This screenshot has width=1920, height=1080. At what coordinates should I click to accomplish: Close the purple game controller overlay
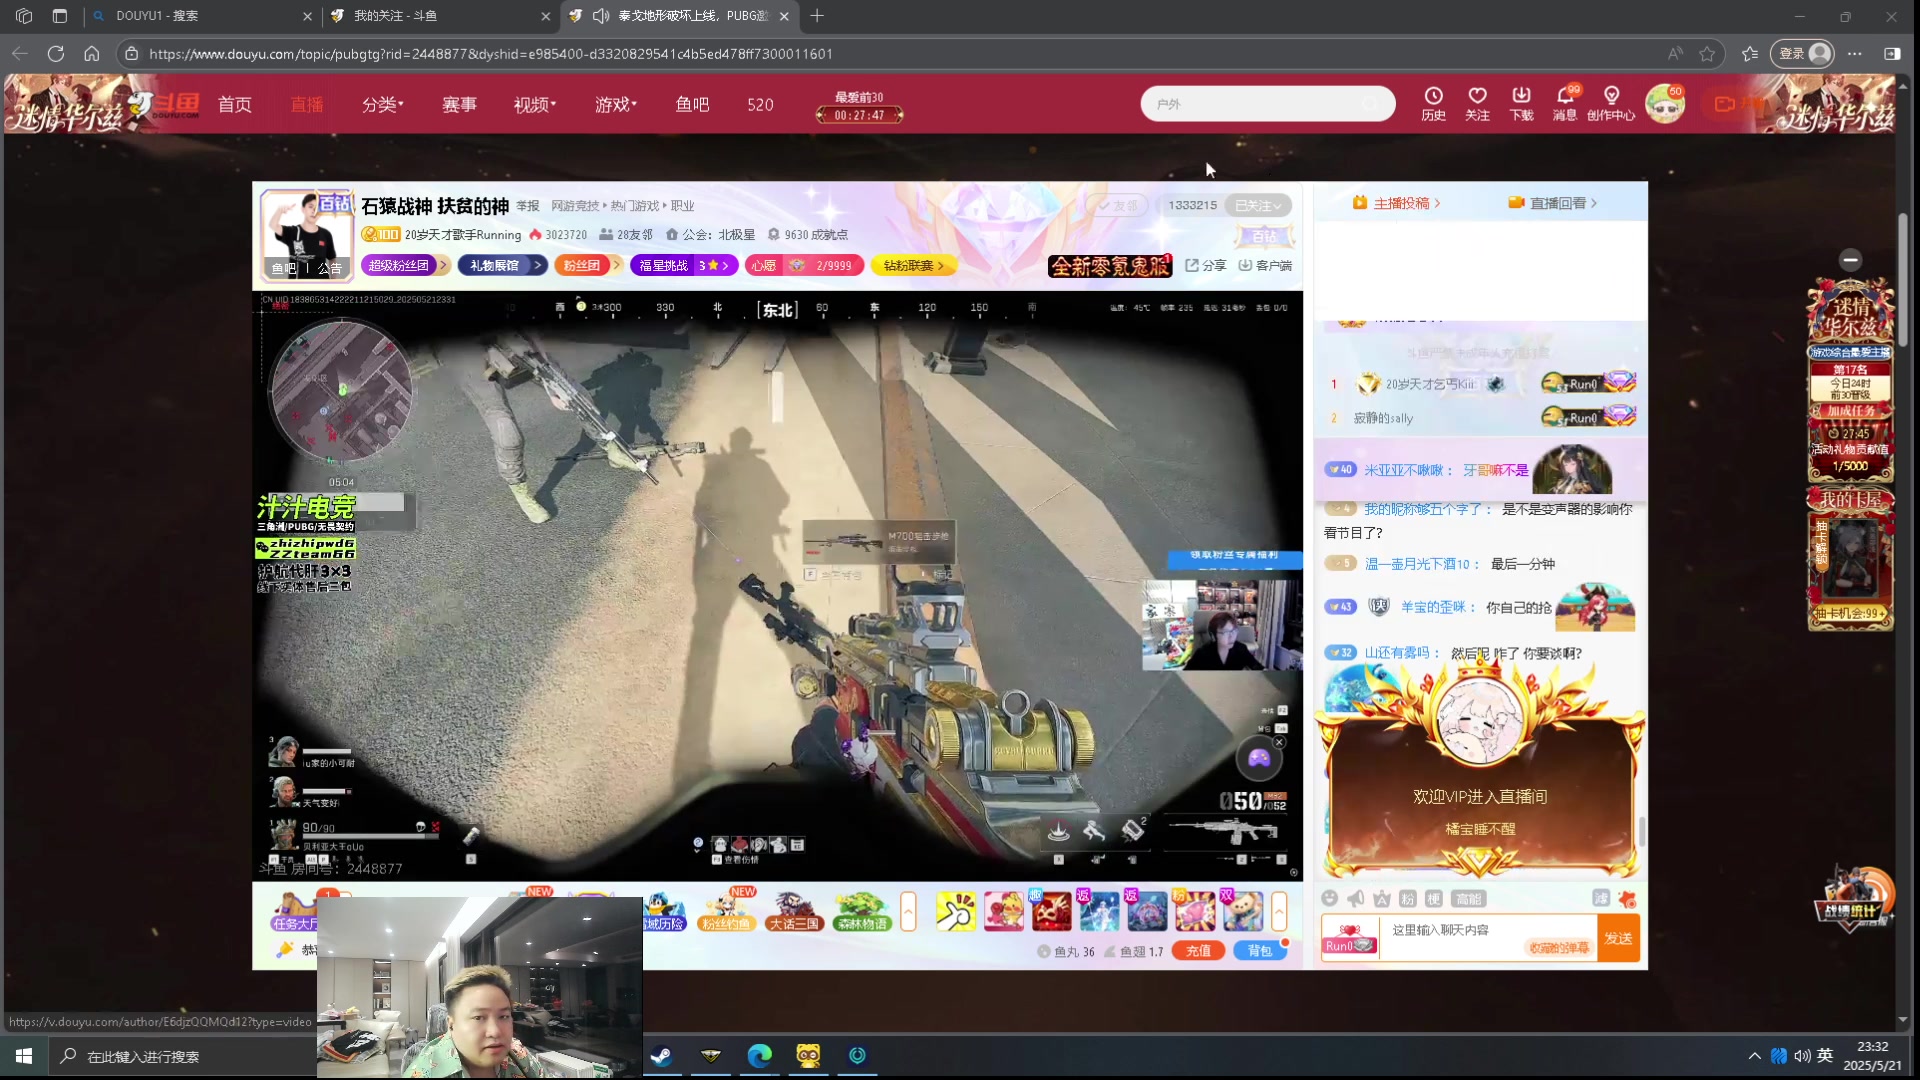[1279, 742]
